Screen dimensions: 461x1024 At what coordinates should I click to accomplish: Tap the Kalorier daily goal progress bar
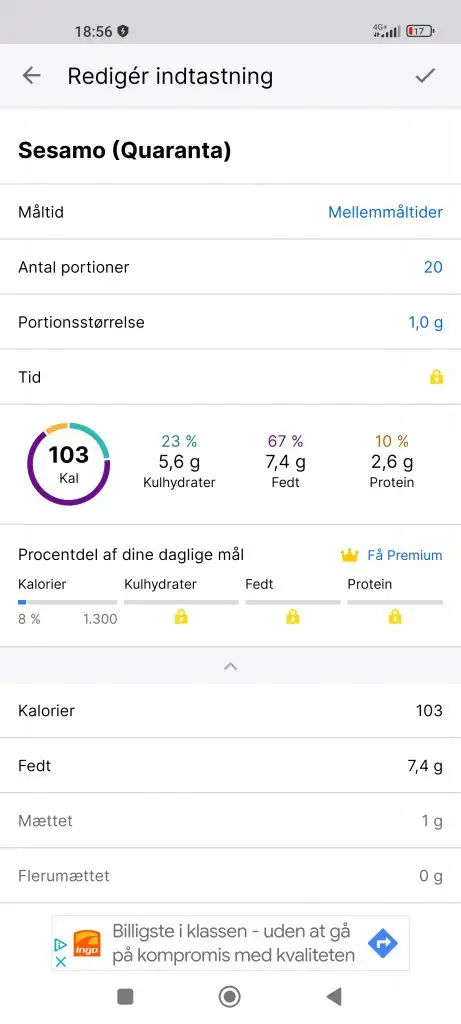(68, 602)
